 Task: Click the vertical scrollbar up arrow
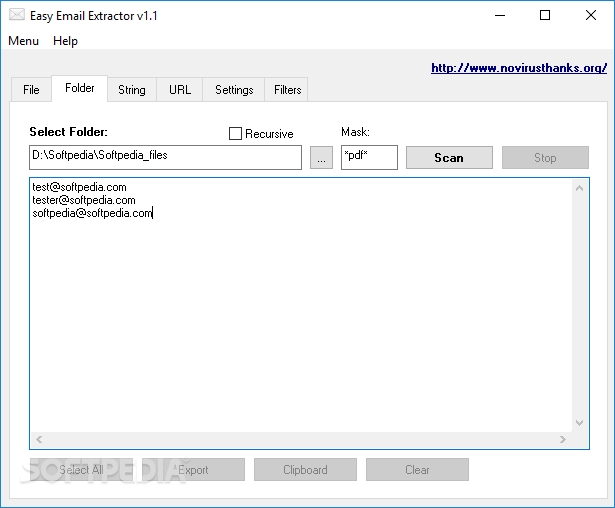(x=579, y=188)
